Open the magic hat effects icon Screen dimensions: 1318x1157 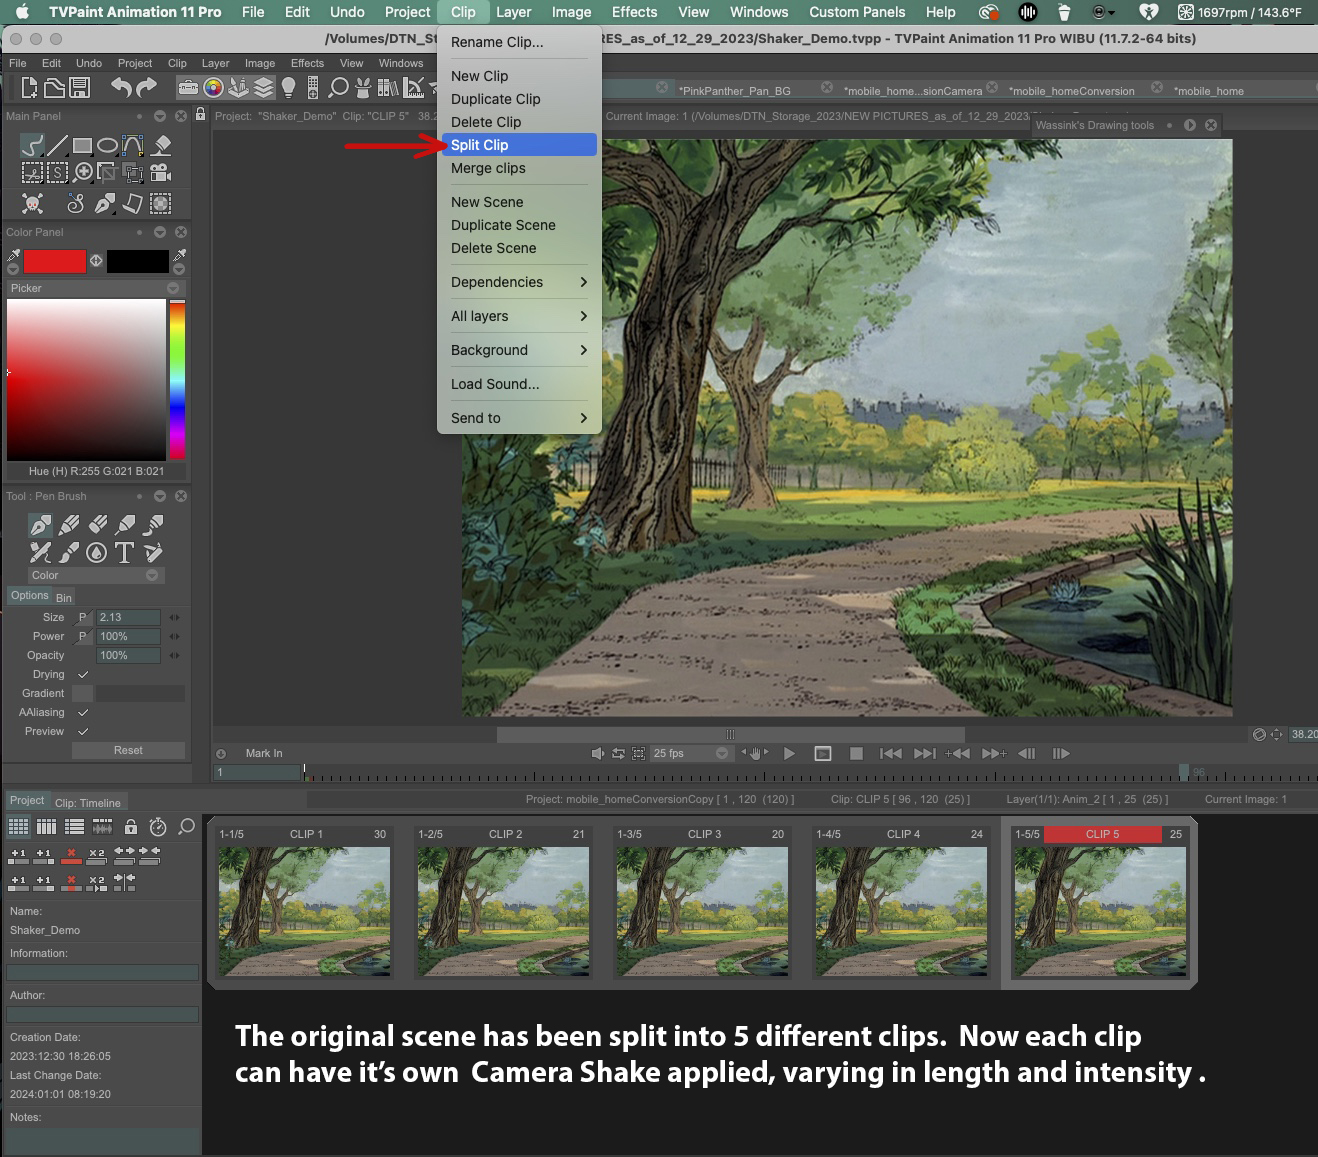click(363, 88)
